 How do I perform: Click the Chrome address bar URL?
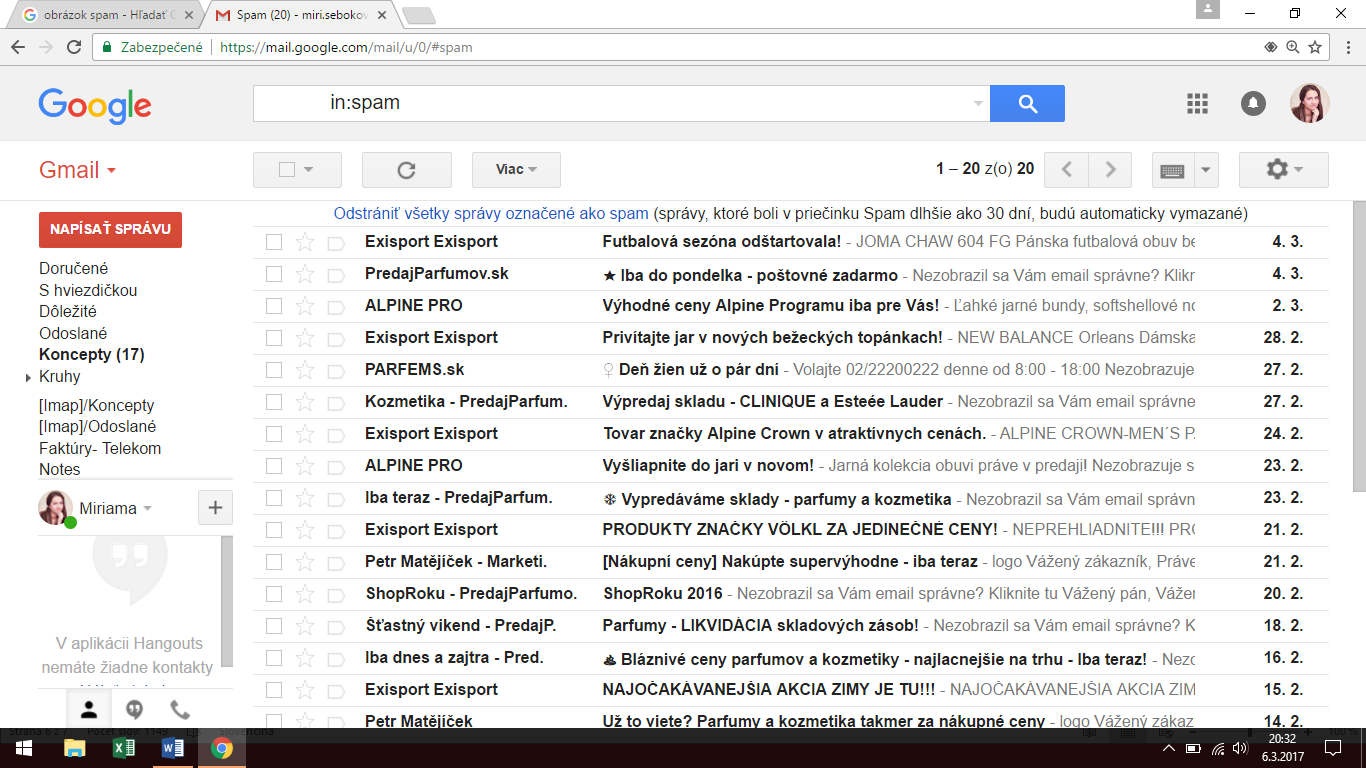(346, 47)
